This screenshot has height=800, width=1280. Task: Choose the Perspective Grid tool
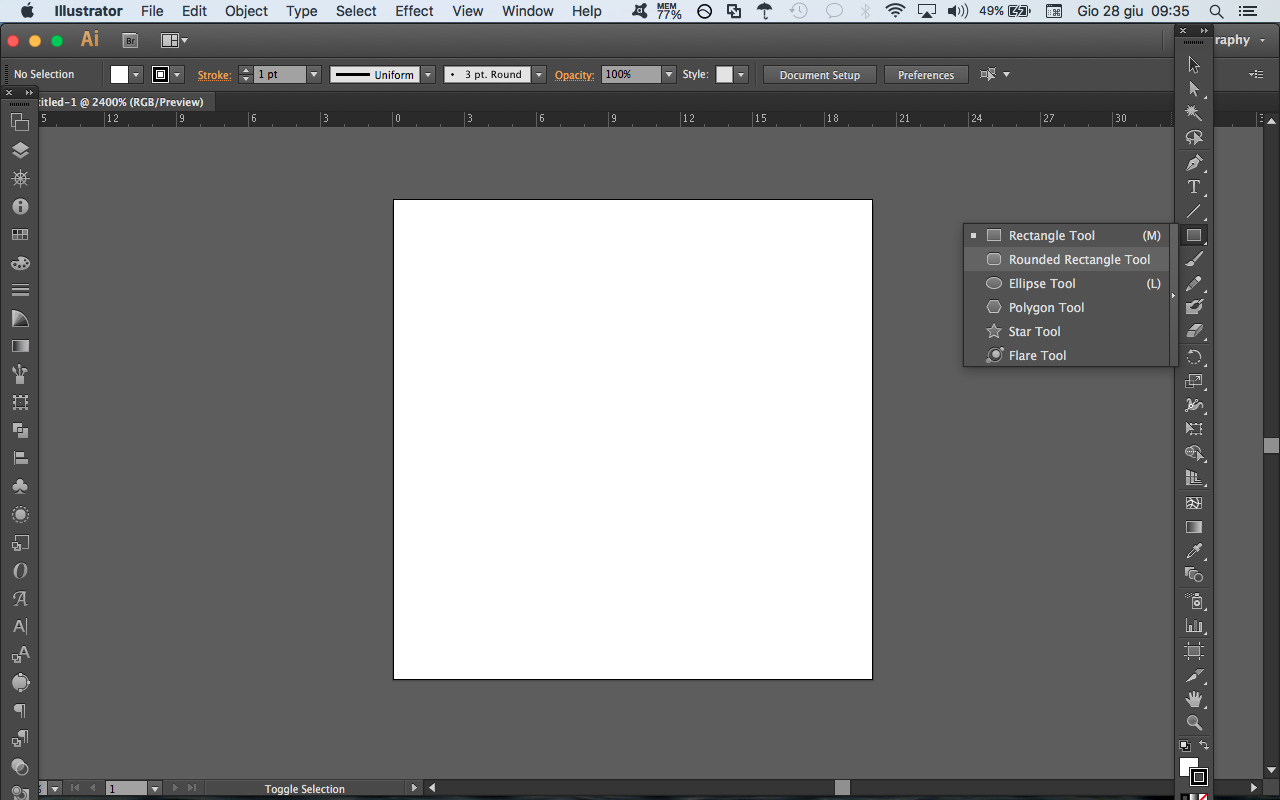pyautogui.click(x=1194, y=478)
